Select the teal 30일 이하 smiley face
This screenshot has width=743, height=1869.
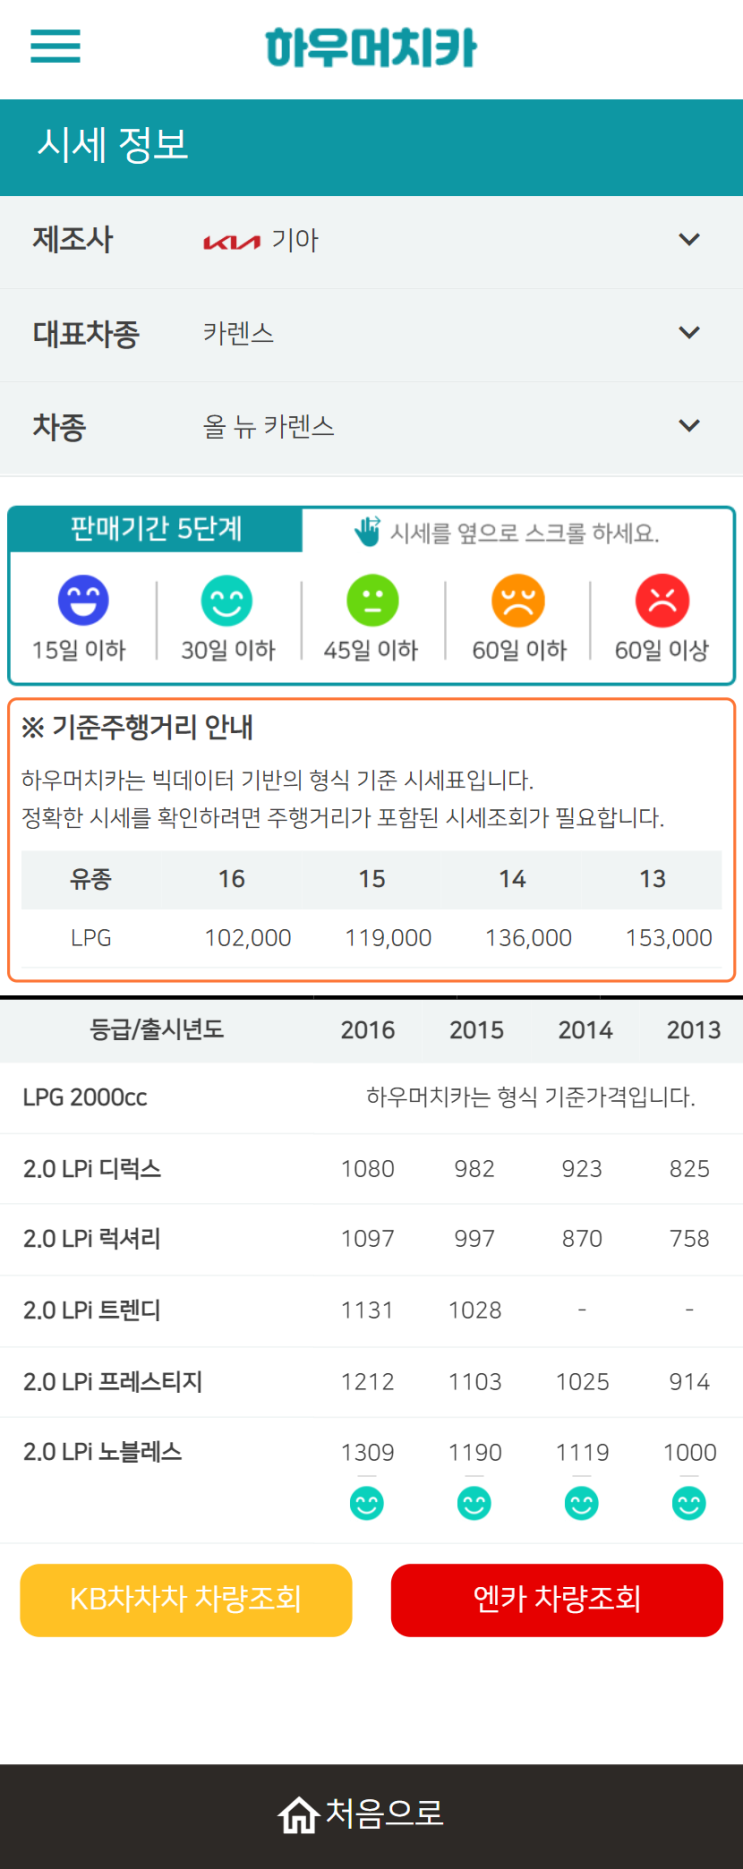pyautogui.click(x=227, y=600)
